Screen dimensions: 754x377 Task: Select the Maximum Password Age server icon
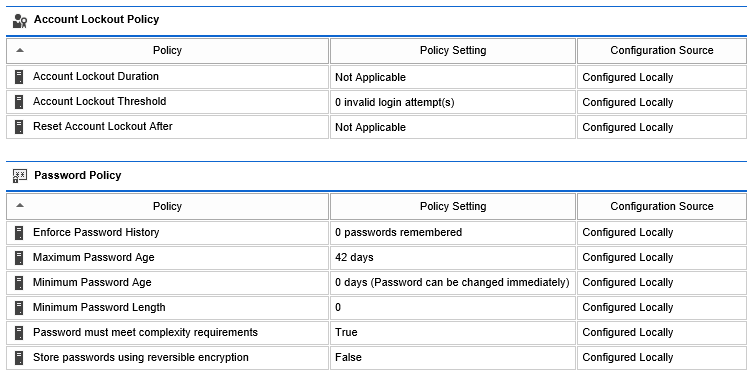[x=19, y=258]
